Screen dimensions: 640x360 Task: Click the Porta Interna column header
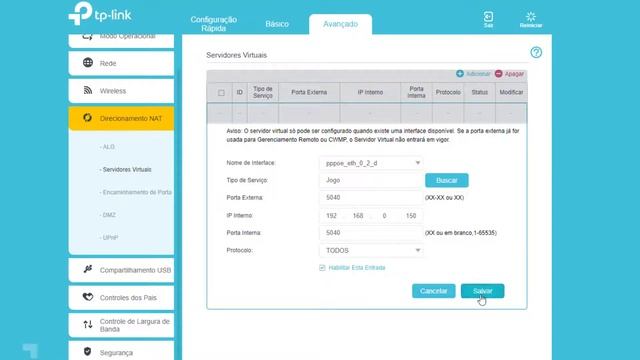click(416, 92)
